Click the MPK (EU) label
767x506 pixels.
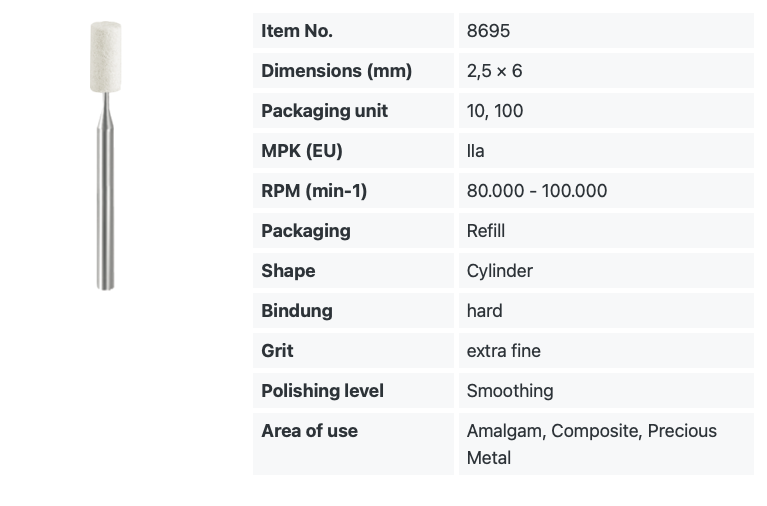pos(302,151)
